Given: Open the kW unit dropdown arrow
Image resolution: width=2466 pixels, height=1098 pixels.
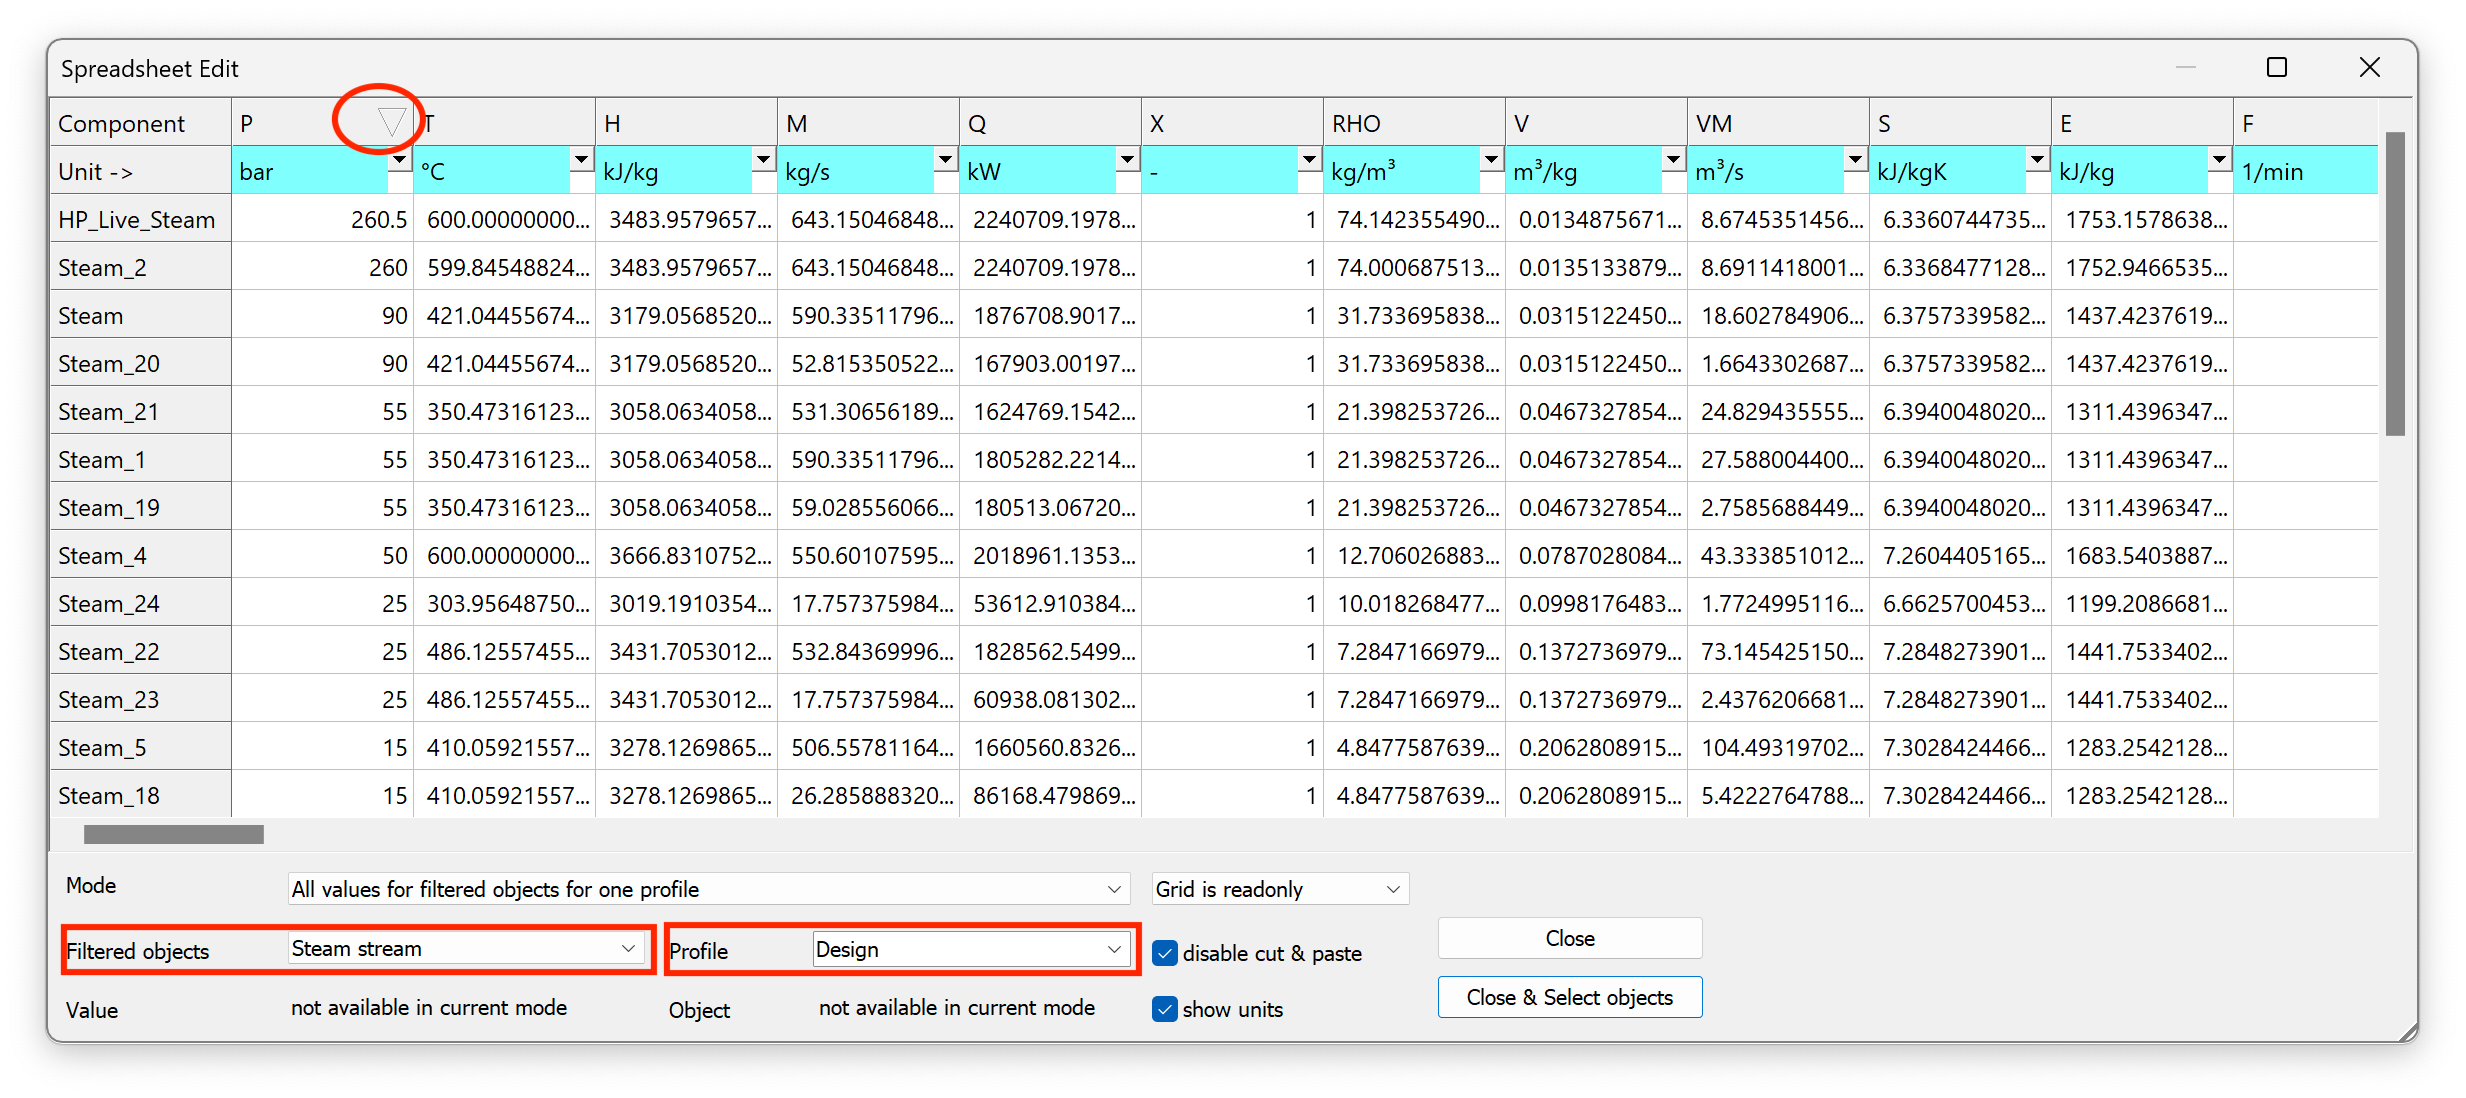Looking at the screenshot, I should (x=1127, y=160).
